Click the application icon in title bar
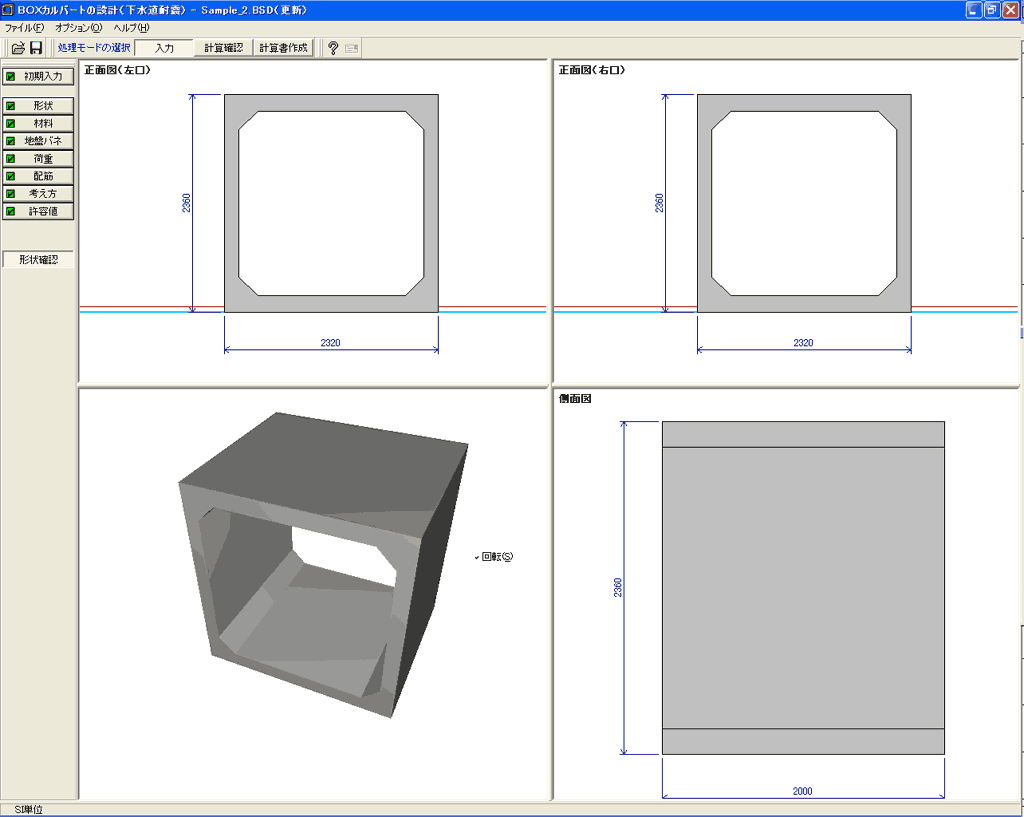 tap(8, 9)
